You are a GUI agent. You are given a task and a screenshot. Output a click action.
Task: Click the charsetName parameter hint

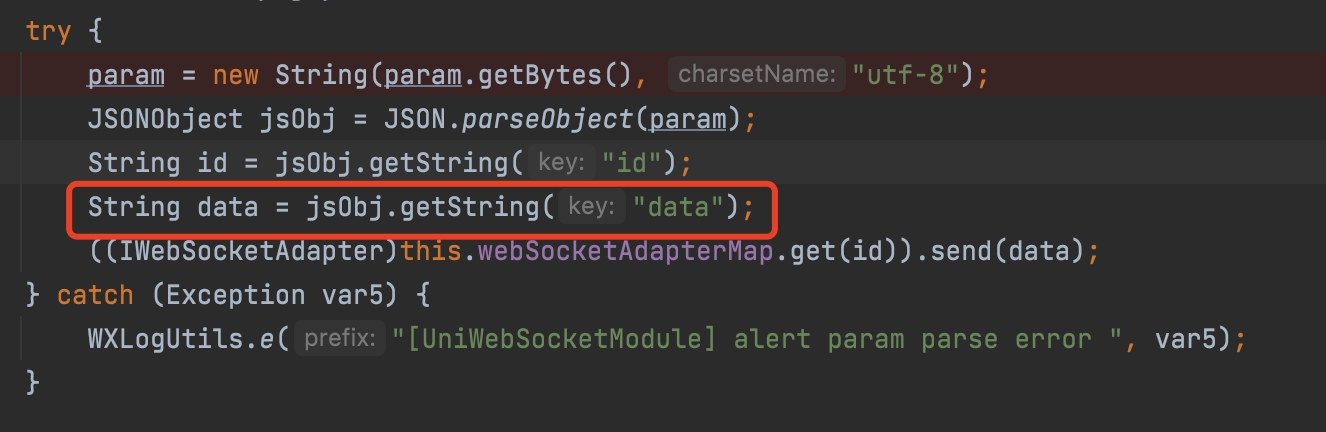755,74
